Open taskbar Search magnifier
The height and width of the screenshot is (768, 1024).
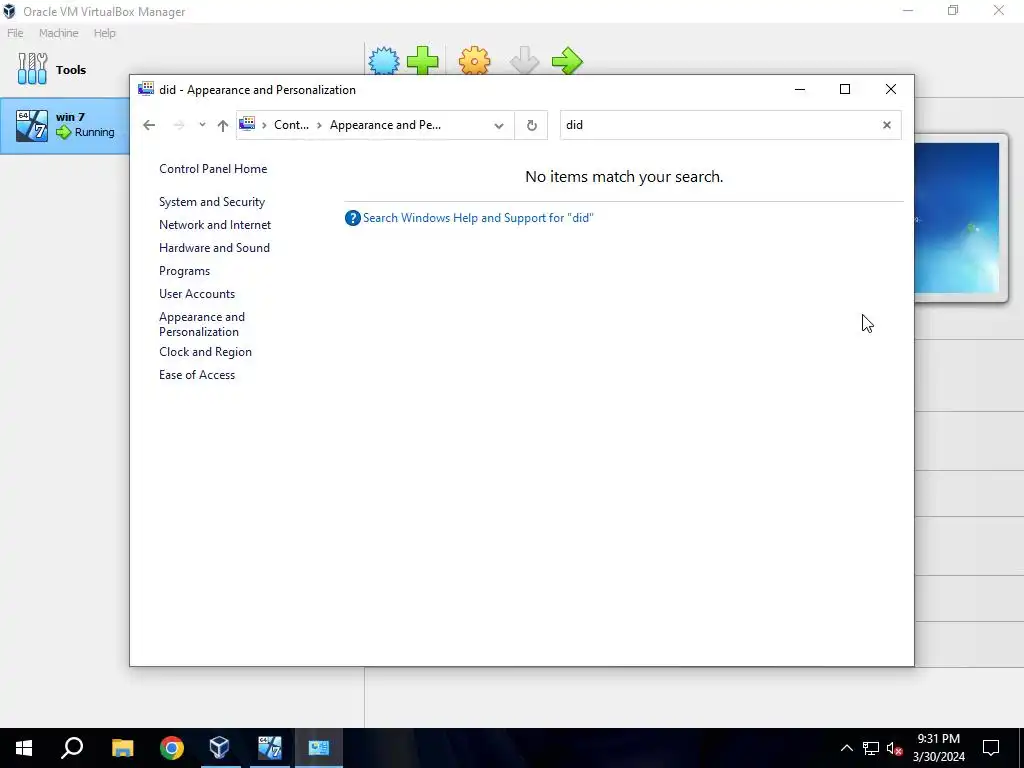point(72,748)
